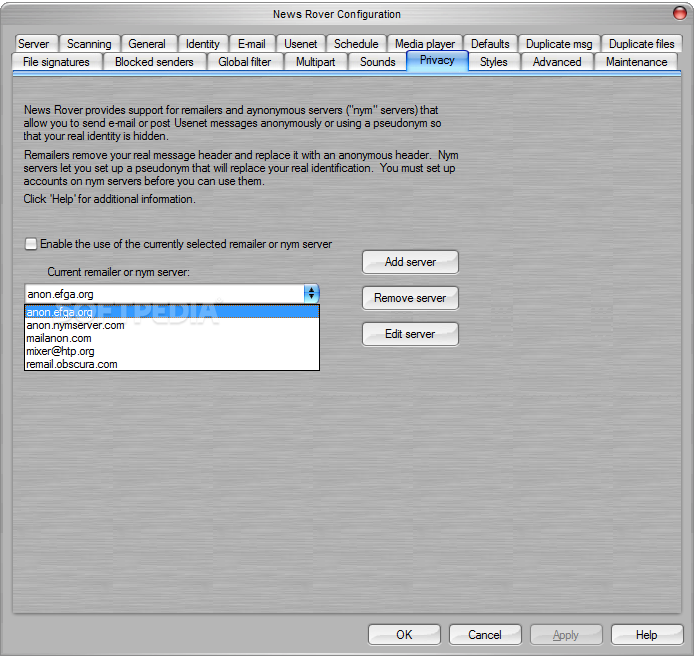Switch to the Styles tab

click(x=494, y=62)
